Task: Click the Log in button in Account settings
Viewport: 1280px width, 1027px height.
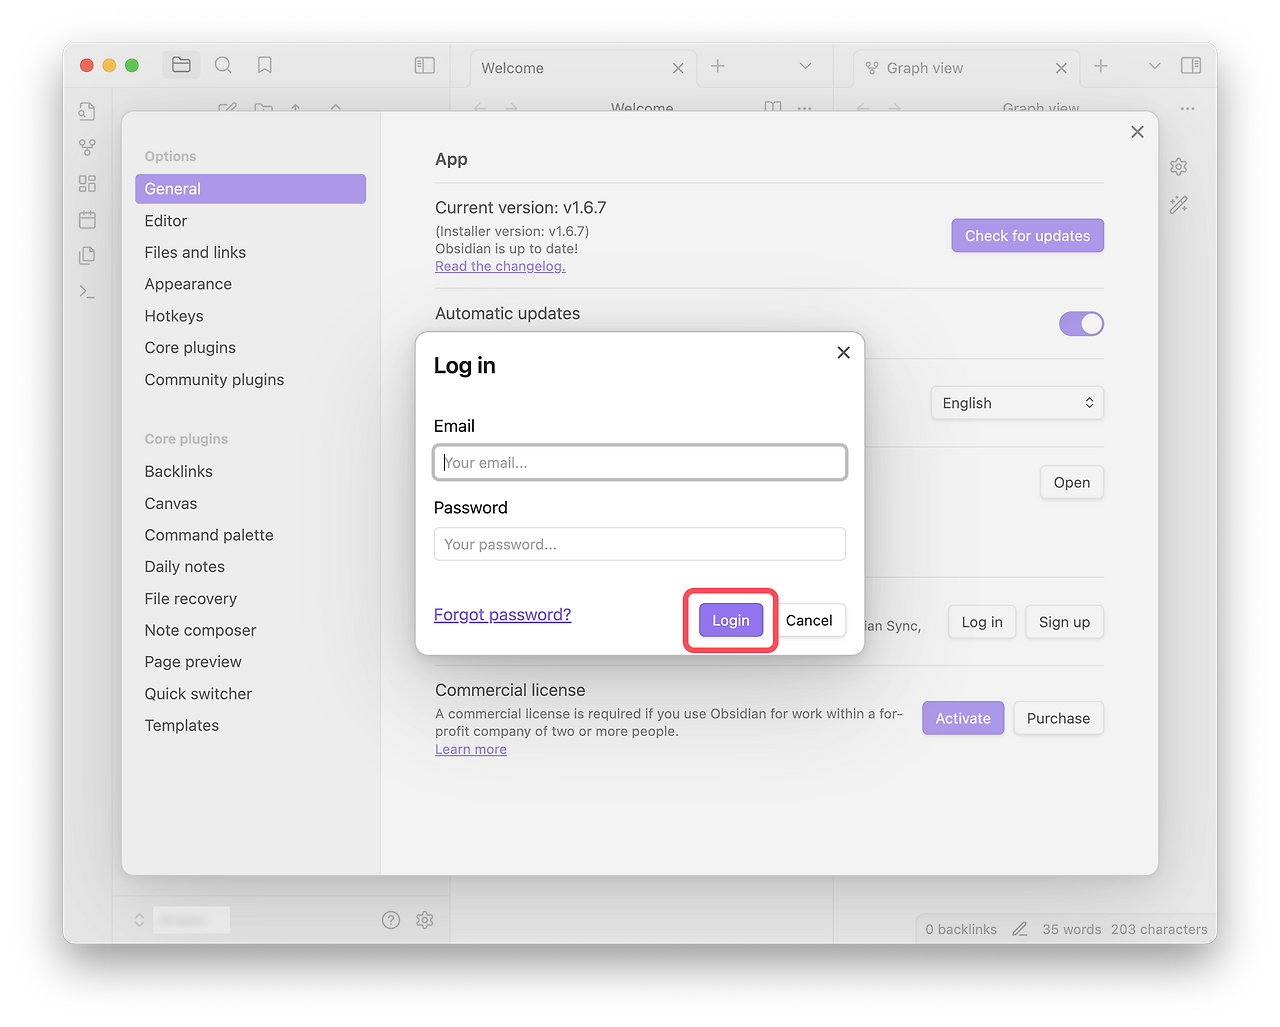Action: 982,622
